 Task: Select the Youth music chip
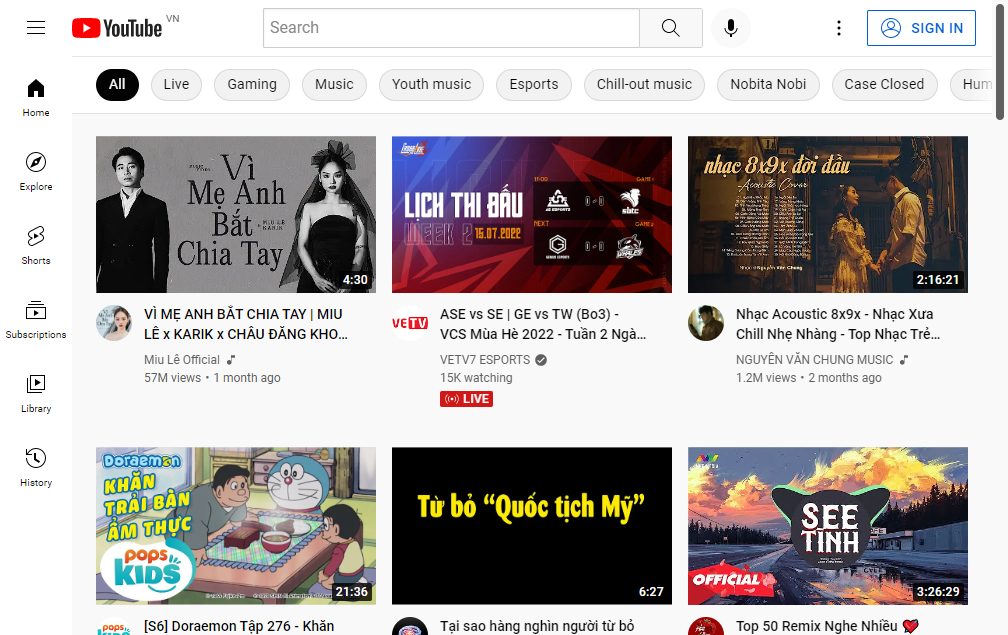tap(431, 84)
